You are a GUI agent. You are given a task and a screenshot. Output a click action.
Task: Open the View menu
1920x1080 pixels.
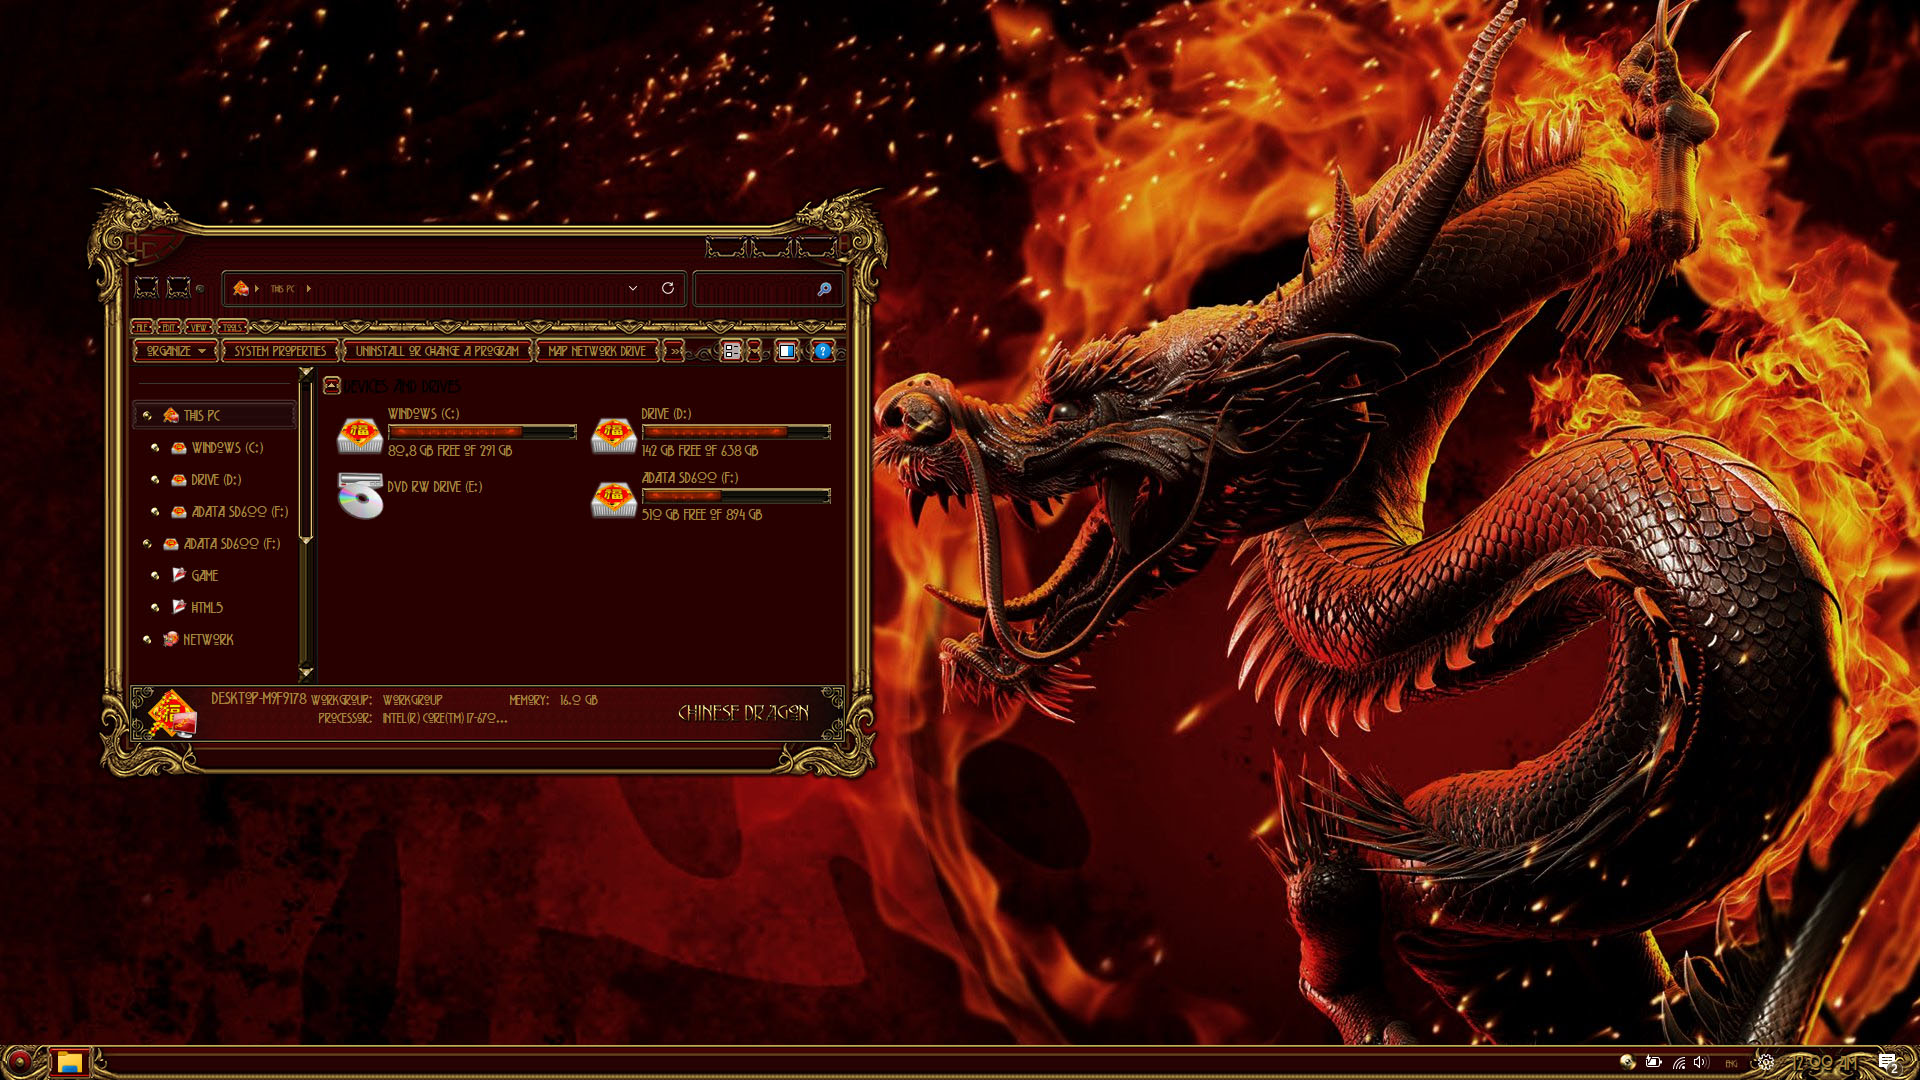click(198, 327)
